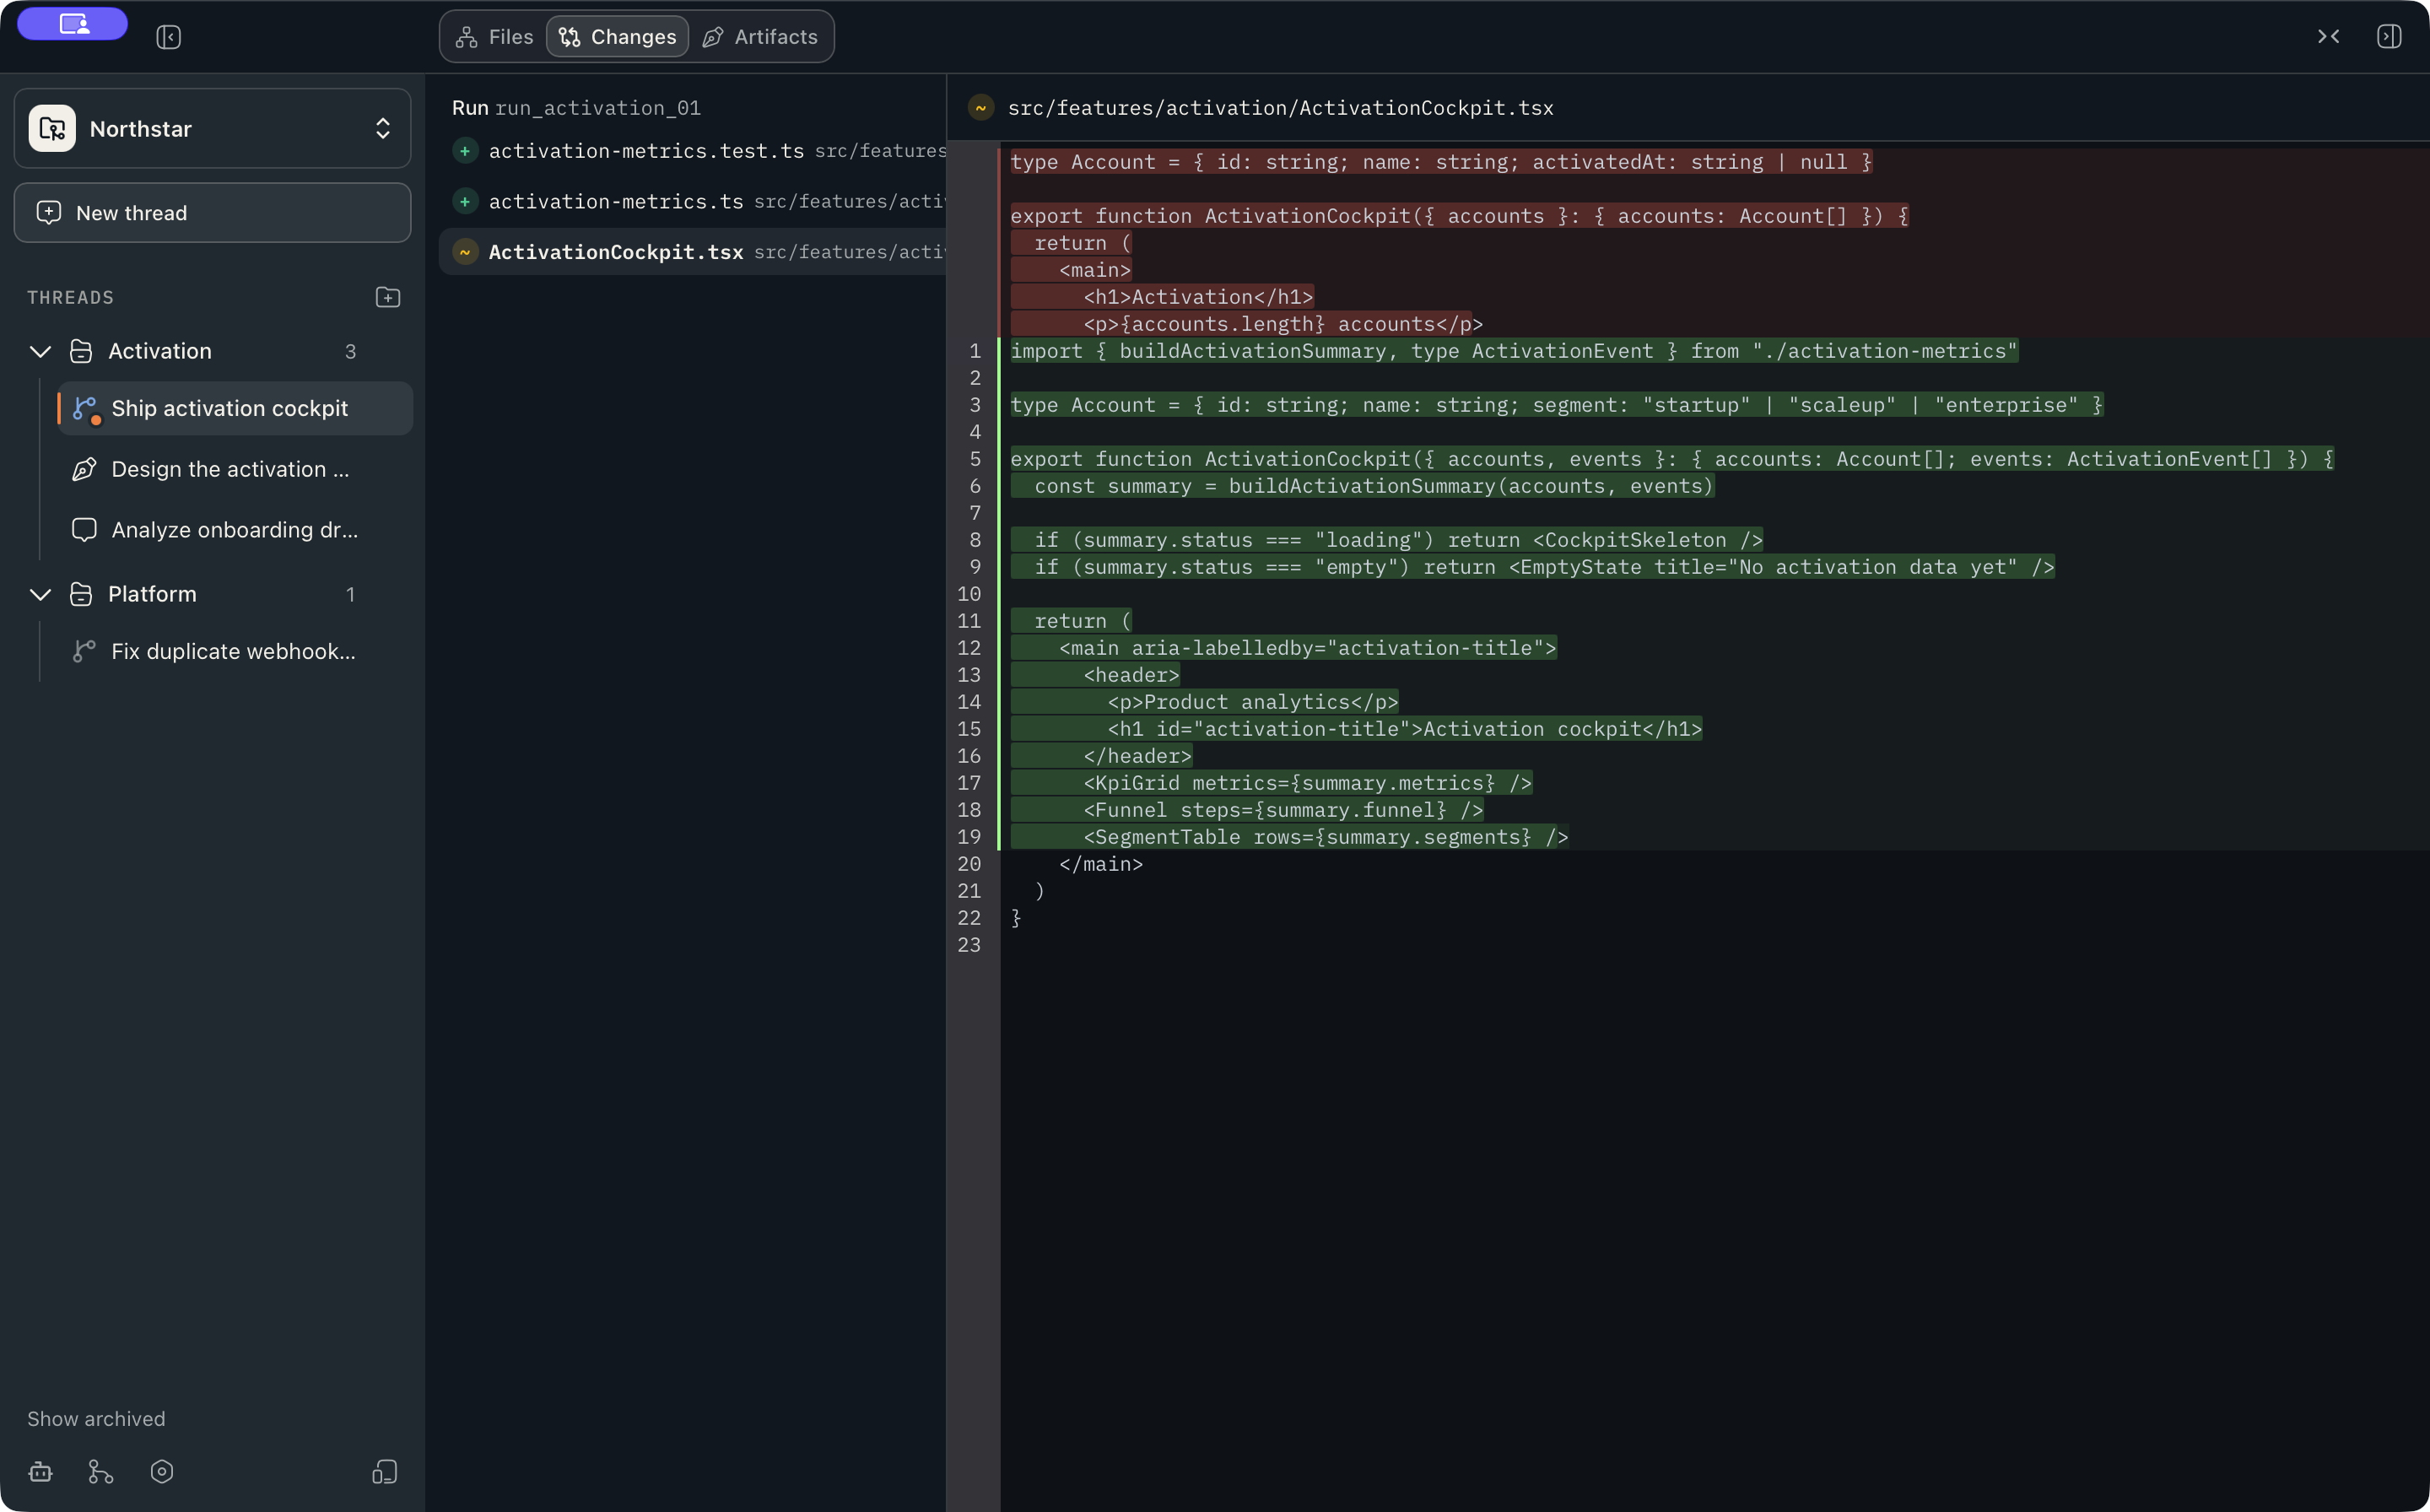Click the diff header file path ActivationCockpit.tsx
Viewport: 2430px width, 1512px height.
tap(1280, 108)
